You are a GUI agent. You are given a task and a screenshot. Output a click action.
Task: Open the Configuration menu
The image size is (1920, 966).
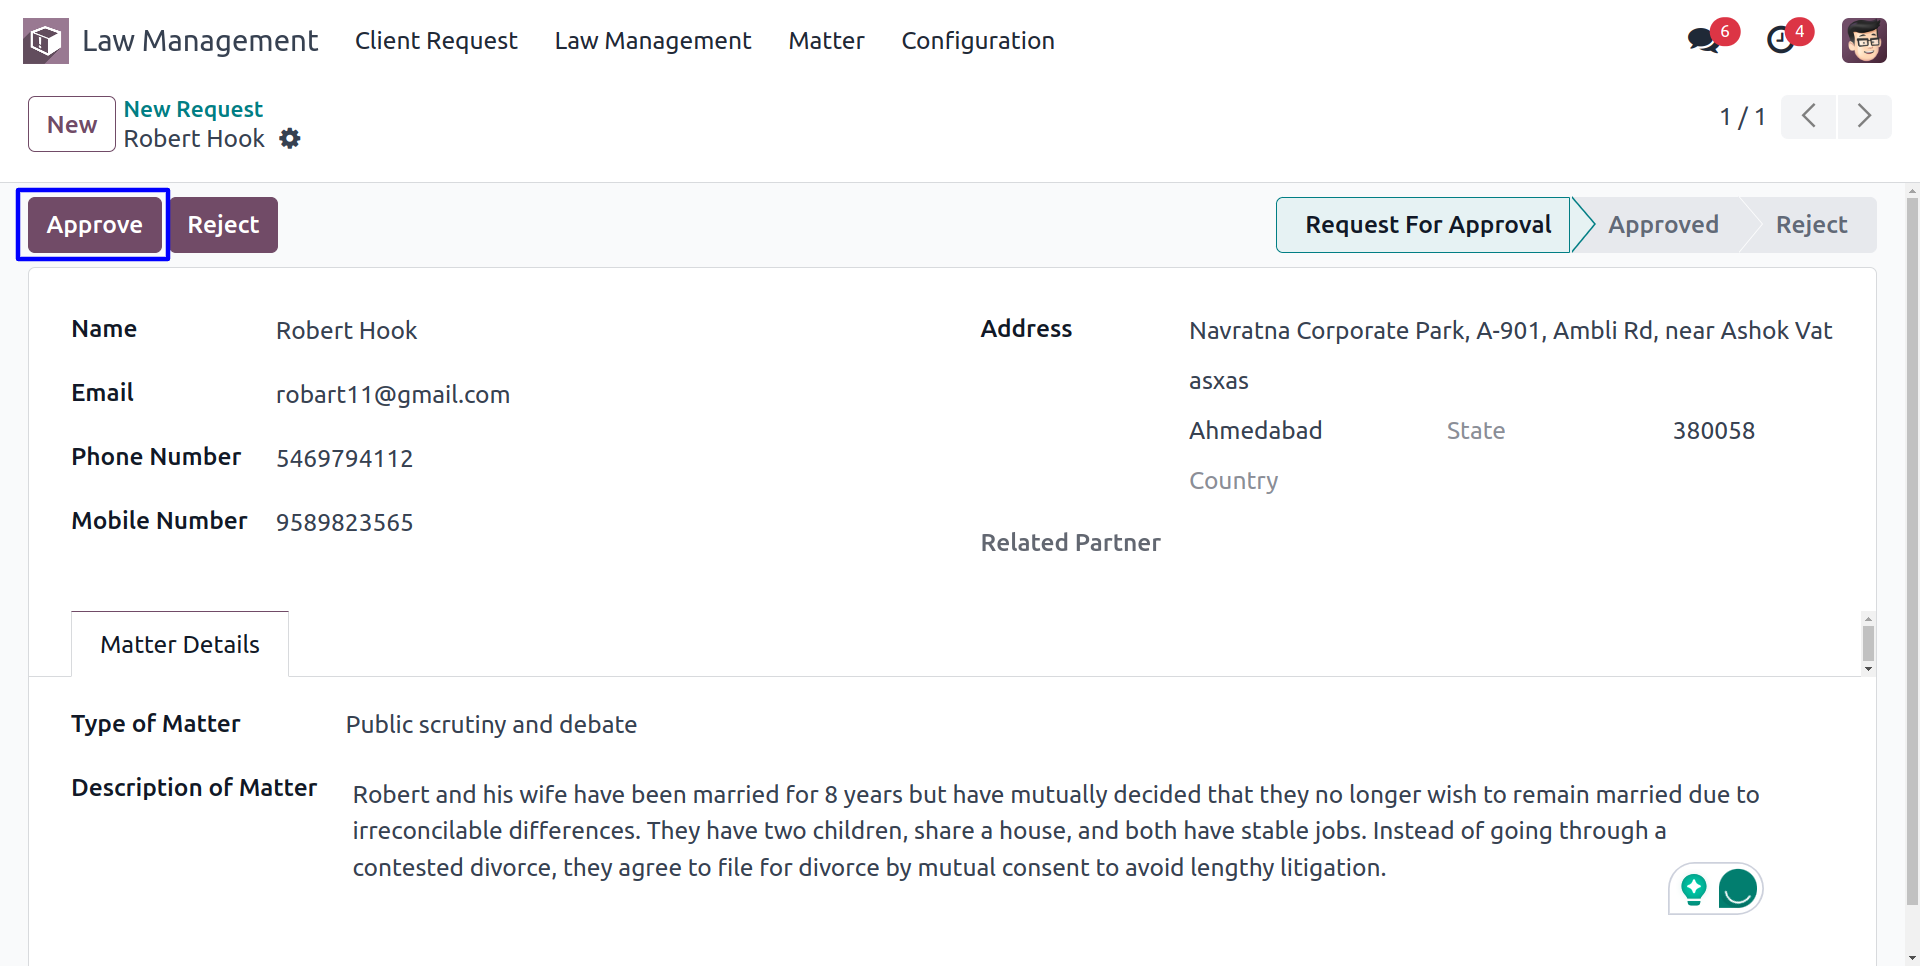[978, 41]
